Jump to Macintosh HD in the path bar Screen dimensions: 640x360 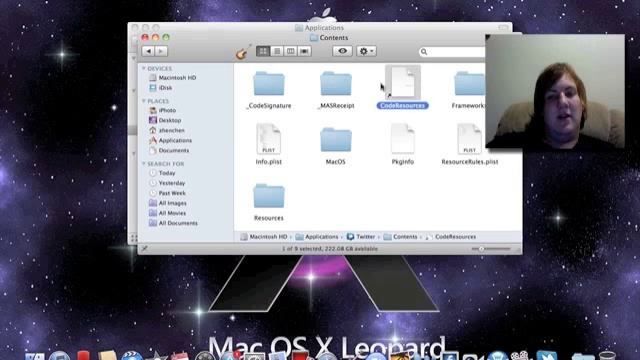[x=264, y=237]
